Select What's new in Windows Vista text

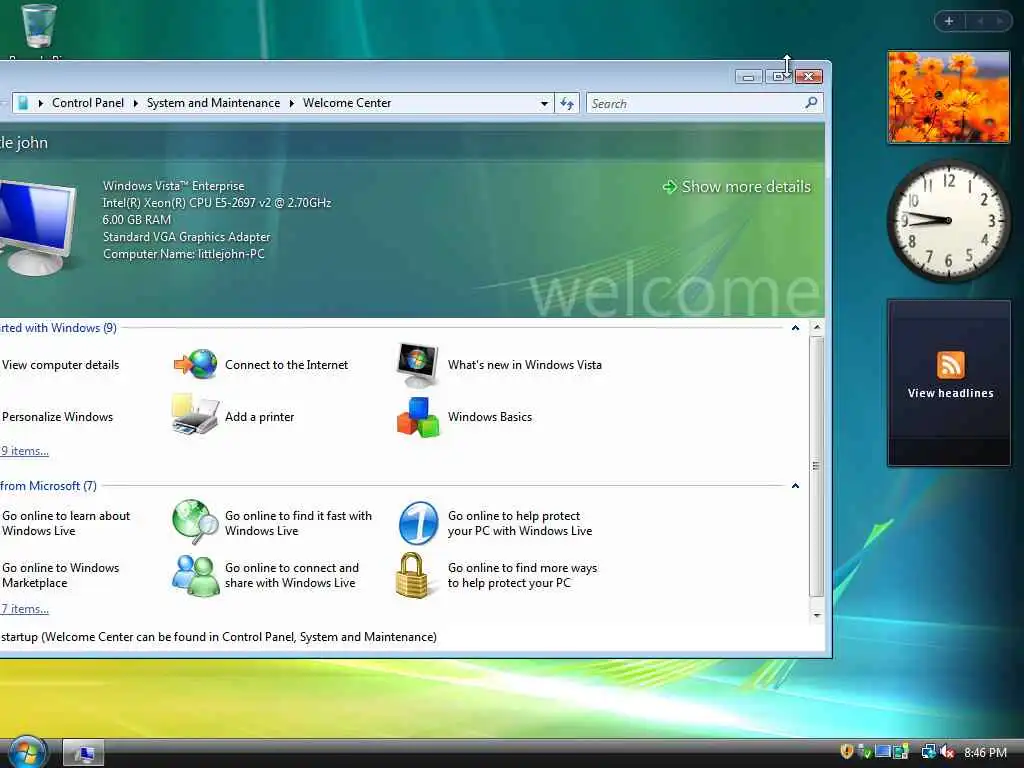(524, 364)
